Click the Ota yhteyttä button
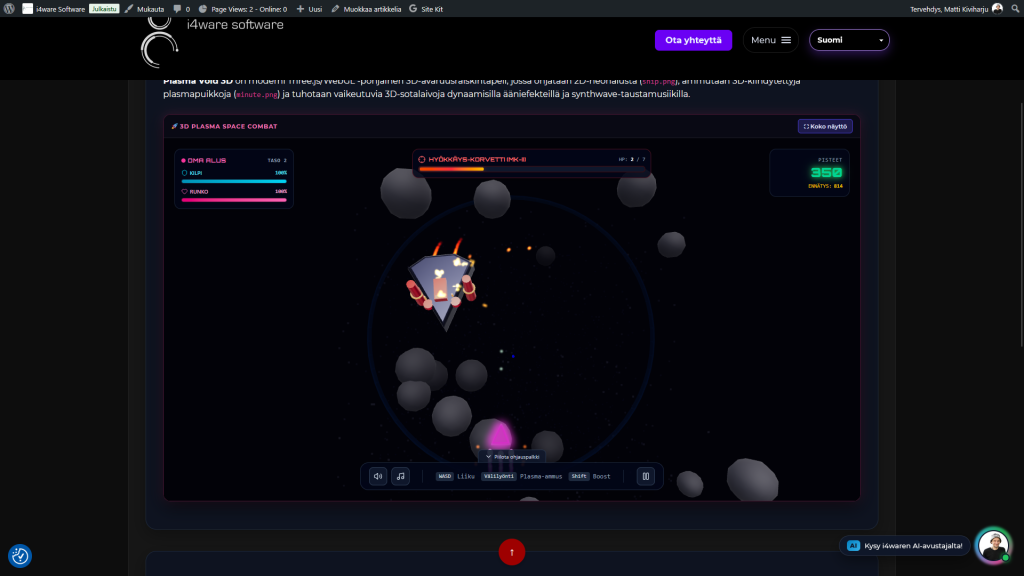The width and height of the screenshot is (1024, 576). click(694, 40)
